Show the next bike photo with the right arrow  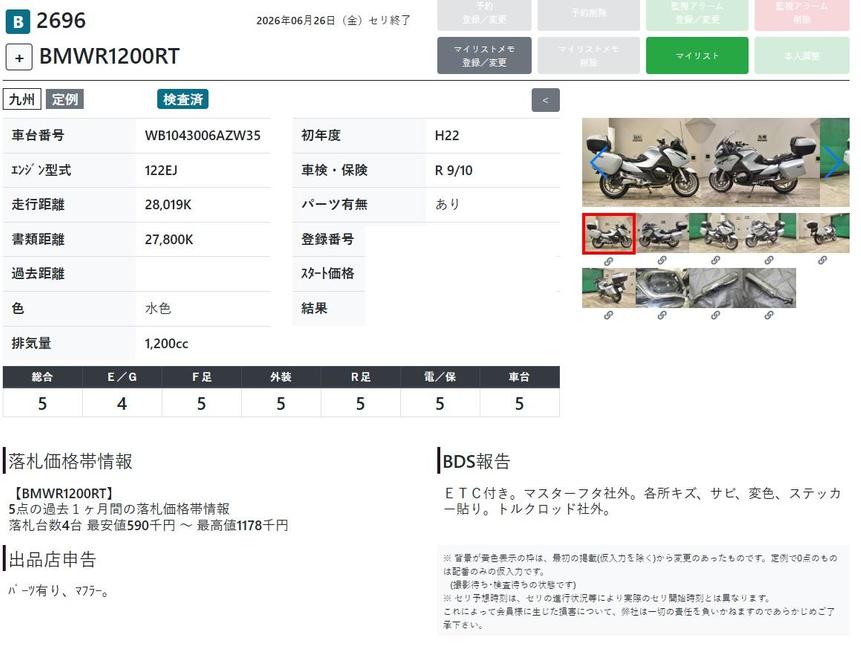coord(834,163)
